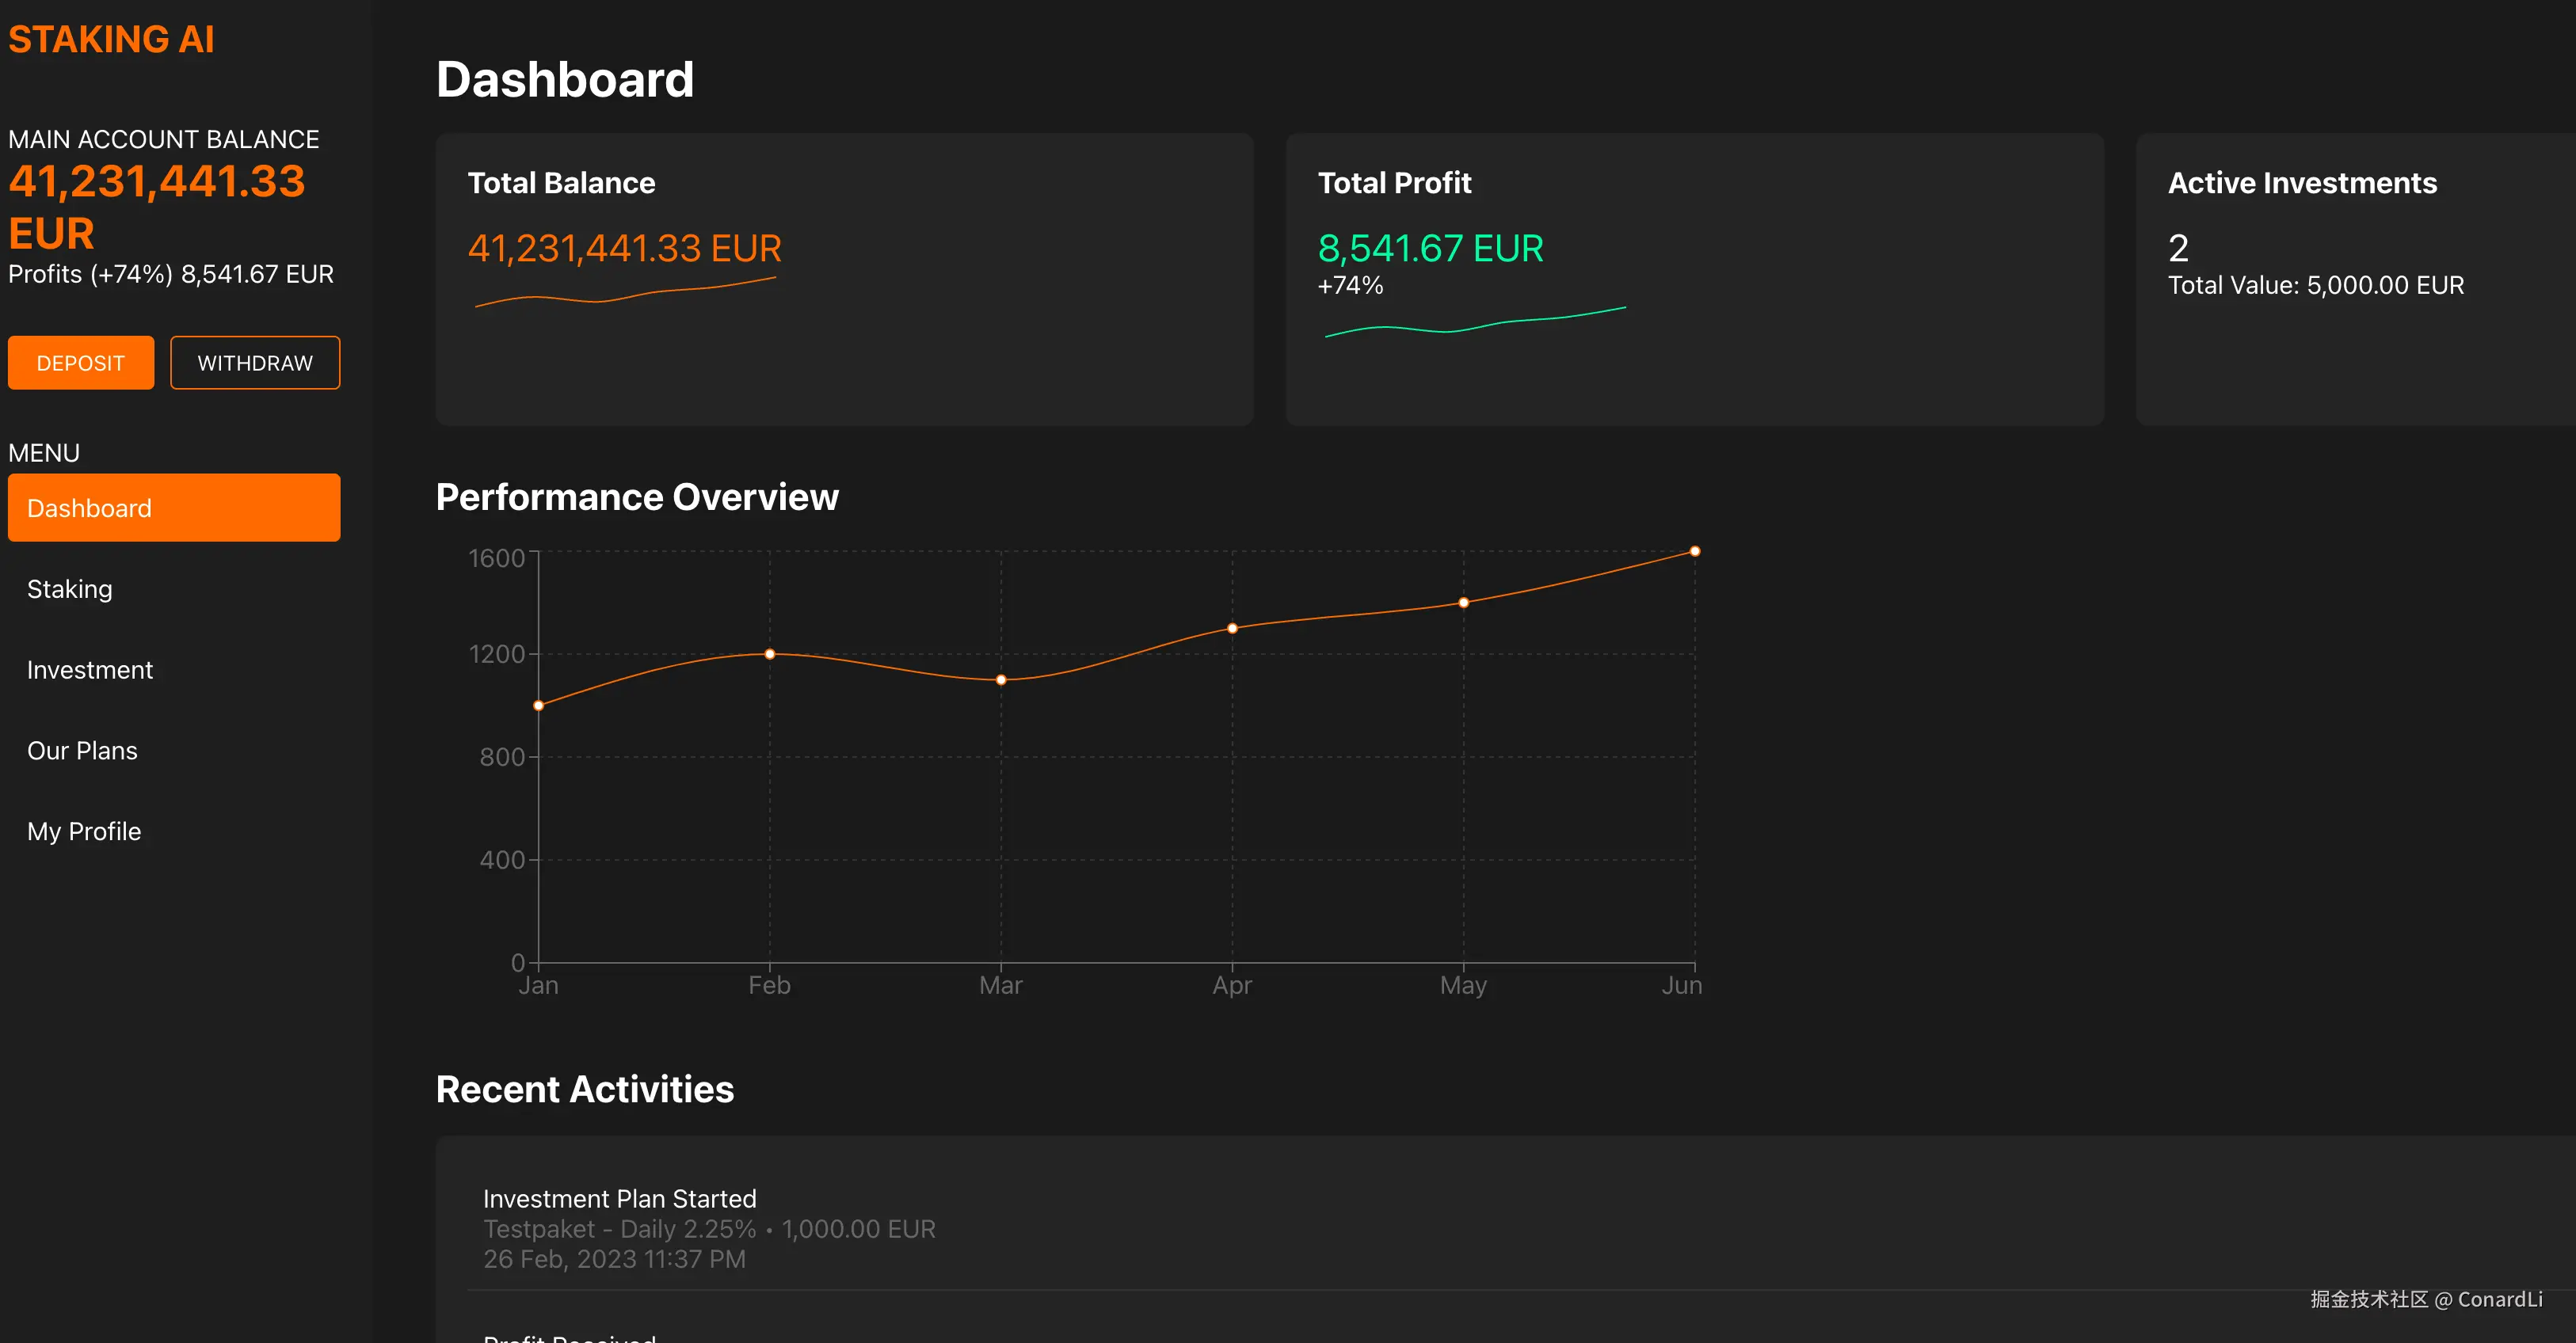Click the Total Profit card
Image resolution: width=2576 pixels, height=1343 pixels.
(x=1694, y=279)
